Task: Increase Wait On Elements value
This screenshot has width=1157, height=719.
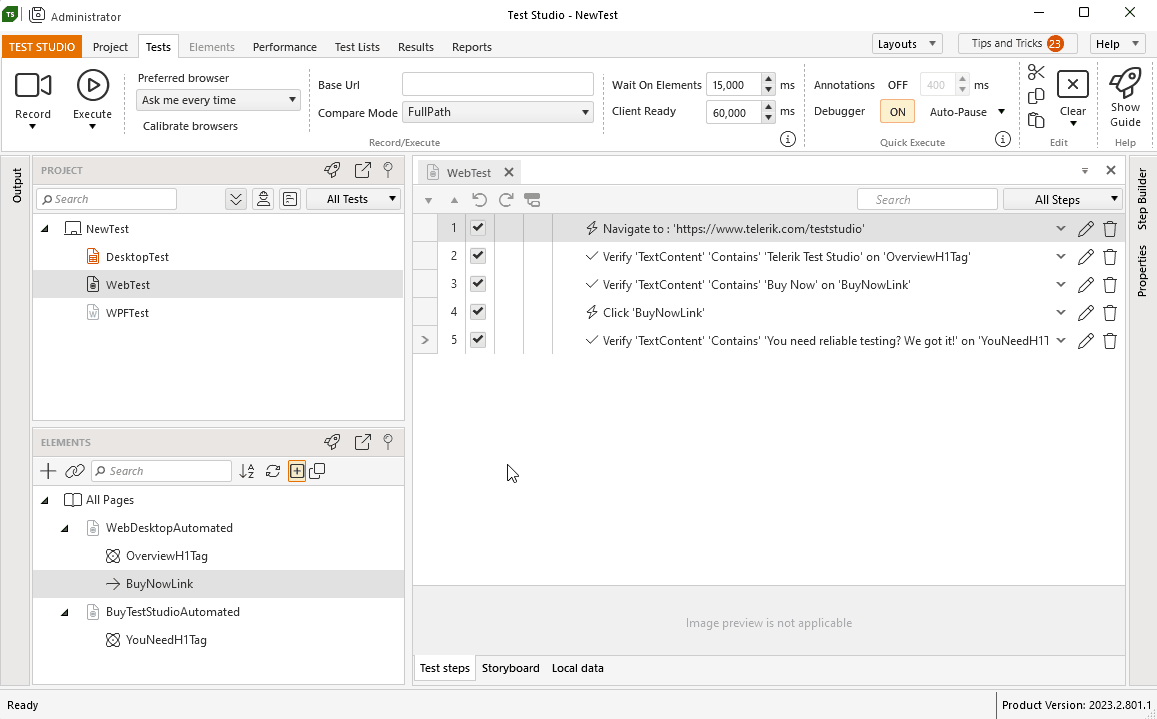Action: point(768,79)
